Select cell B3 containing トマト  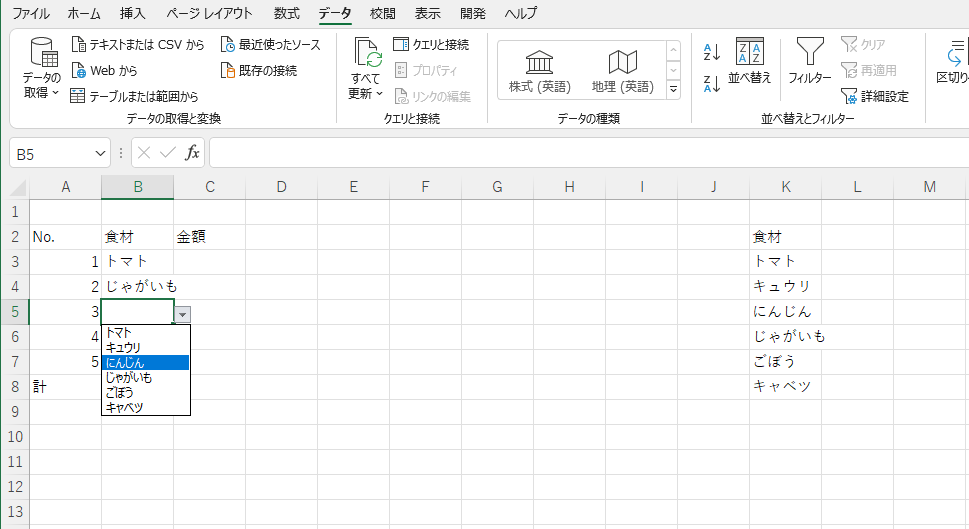(x=137, y=262)
